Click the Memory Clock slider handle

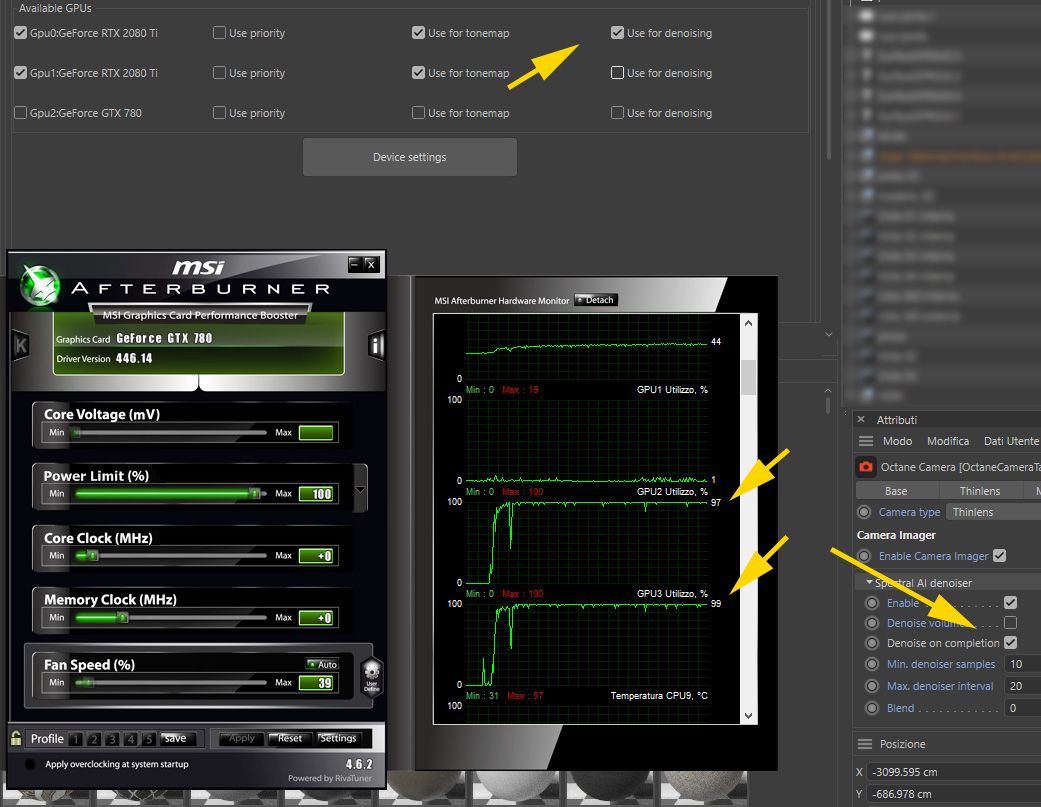122,618
